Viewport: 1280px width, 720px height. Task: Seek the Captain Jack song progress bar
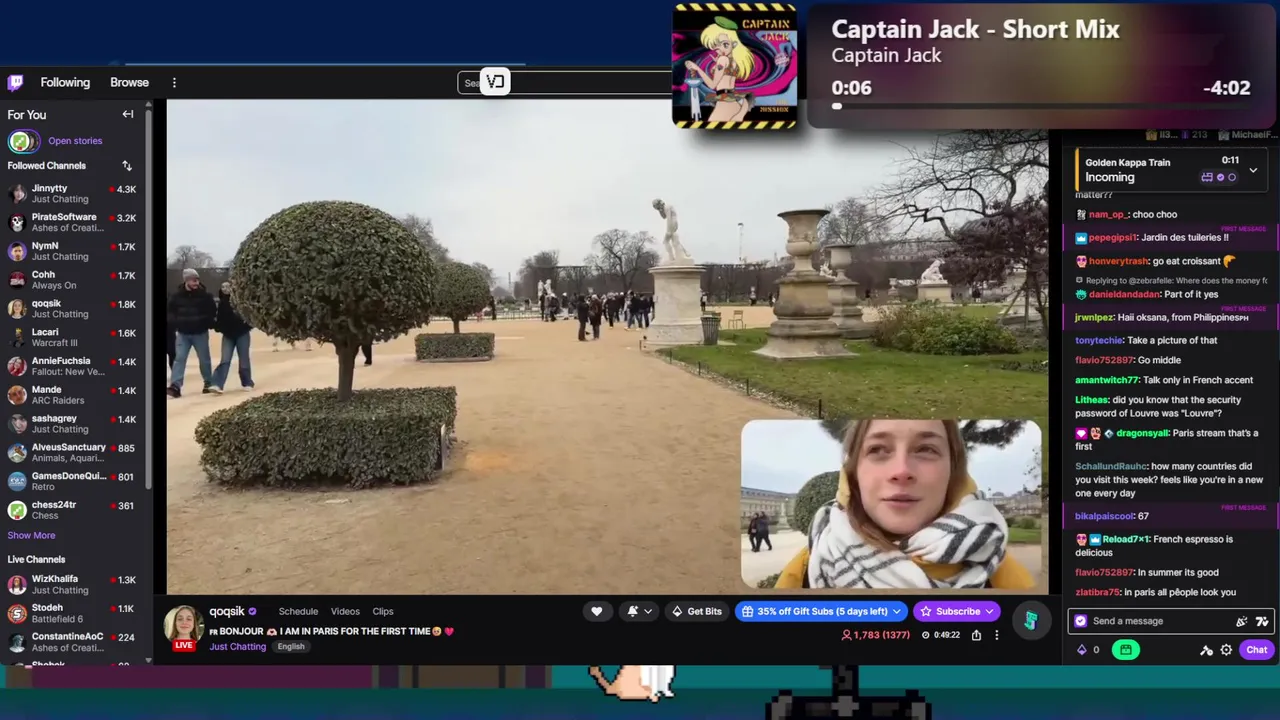[1040, 106]
